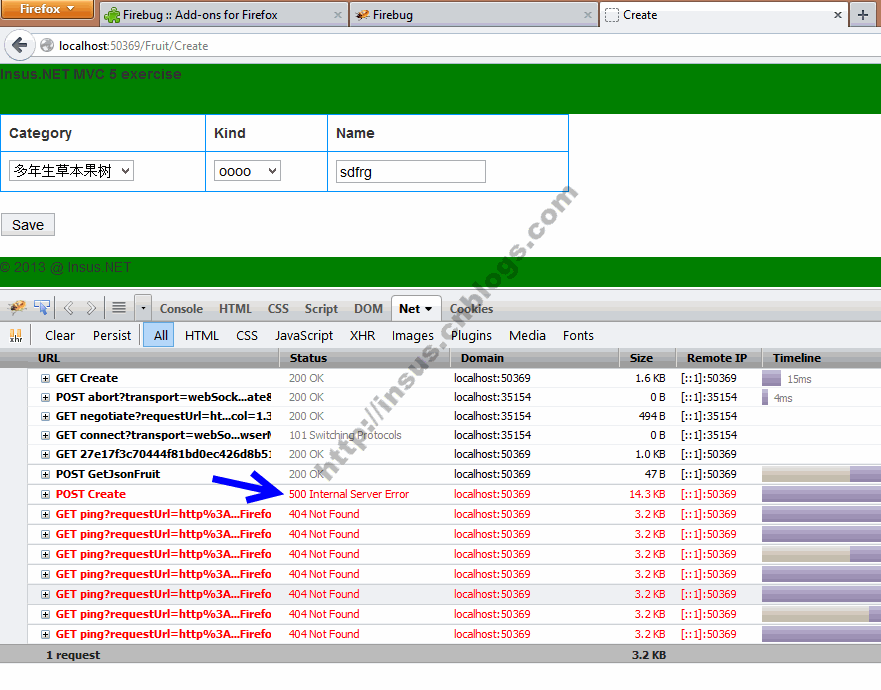Expand the POST GetJsonFruit request
Viewport: 881px width, 690px height.
click(x=46, y=475)
